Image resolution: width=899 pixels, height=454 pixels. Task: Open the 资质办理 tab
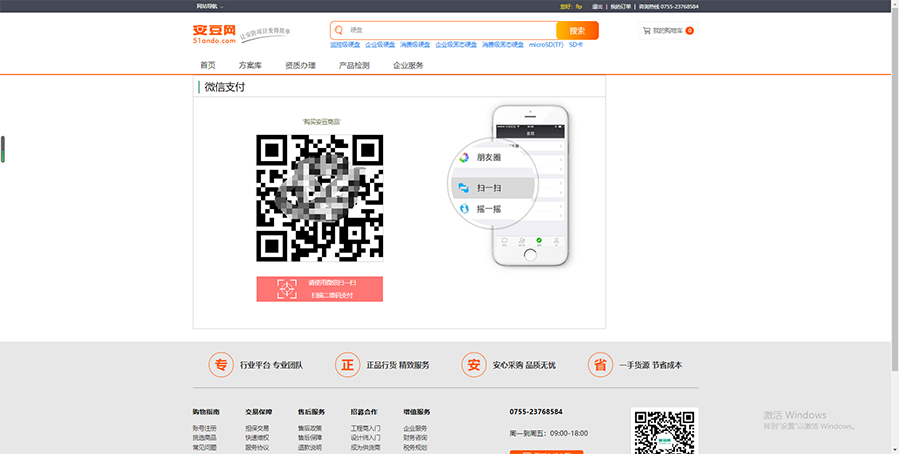tap(300, 65)
